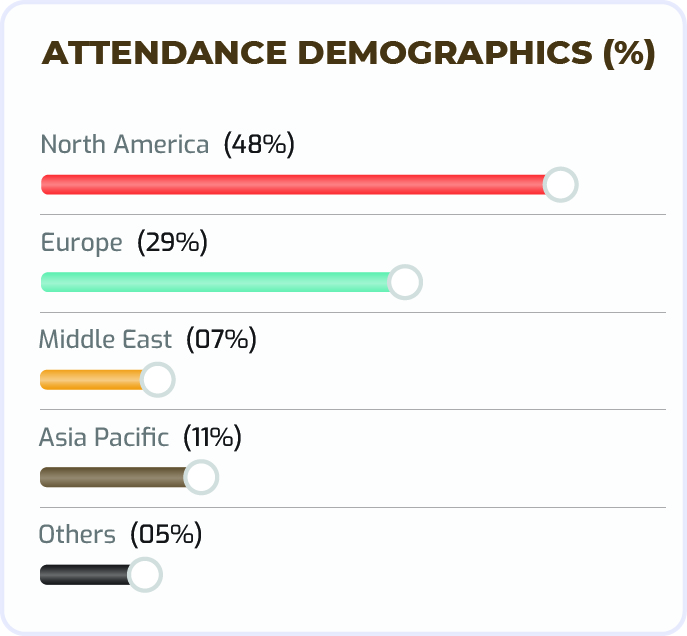Click the orange Middle East bar
The height and width of the screenshot is (636, 687).
[x=90, y=380]
